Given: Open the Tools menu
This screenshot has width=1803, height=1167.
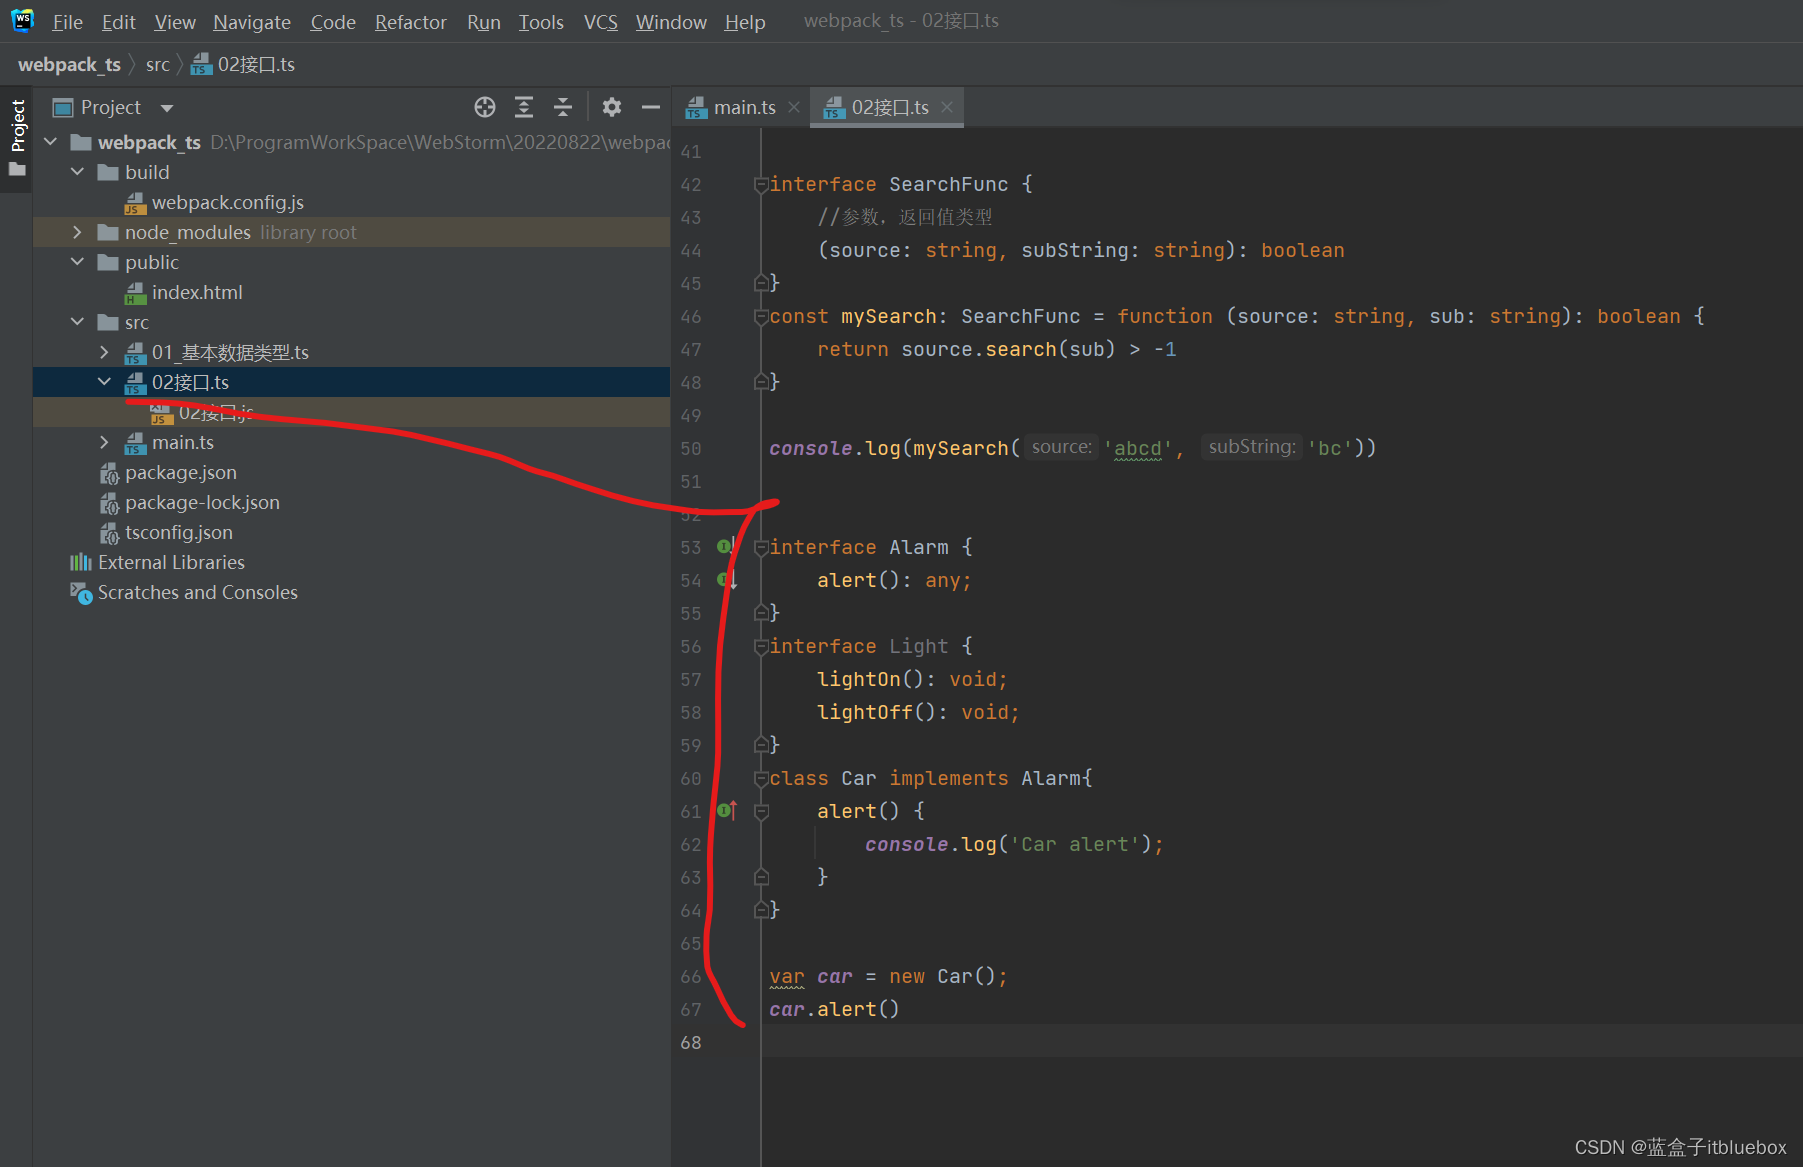Looking at the screenshot, I should 541,21.
